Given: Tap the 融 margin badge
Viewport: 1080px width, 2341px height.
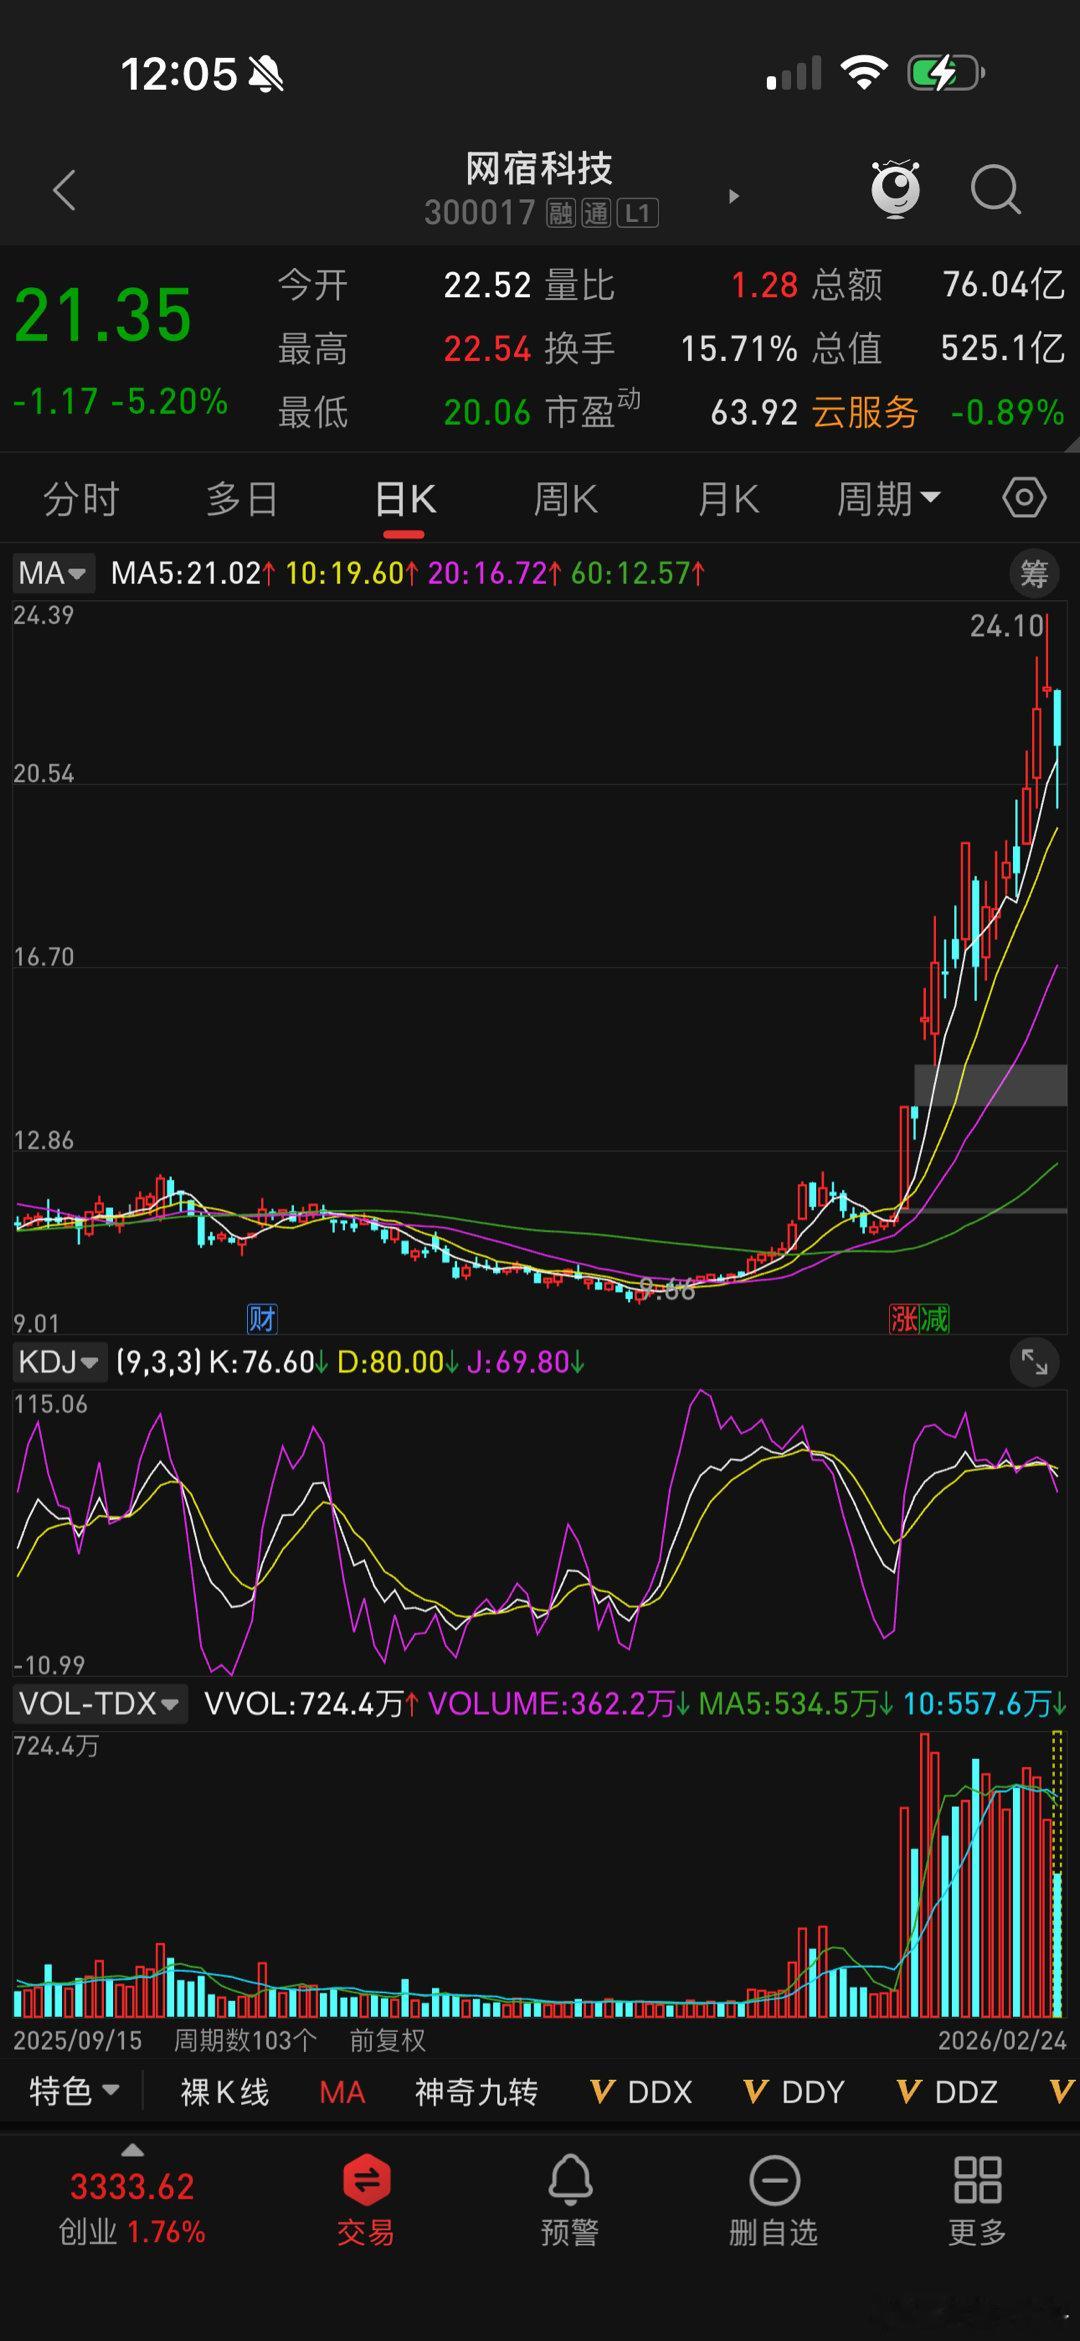Looking at the screenshot, I should [561, 213].
